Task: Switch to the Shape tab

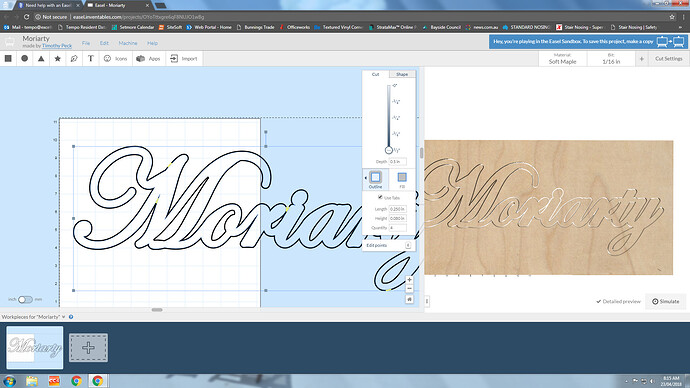Action: pyautogui.click(x=402, y=74)
